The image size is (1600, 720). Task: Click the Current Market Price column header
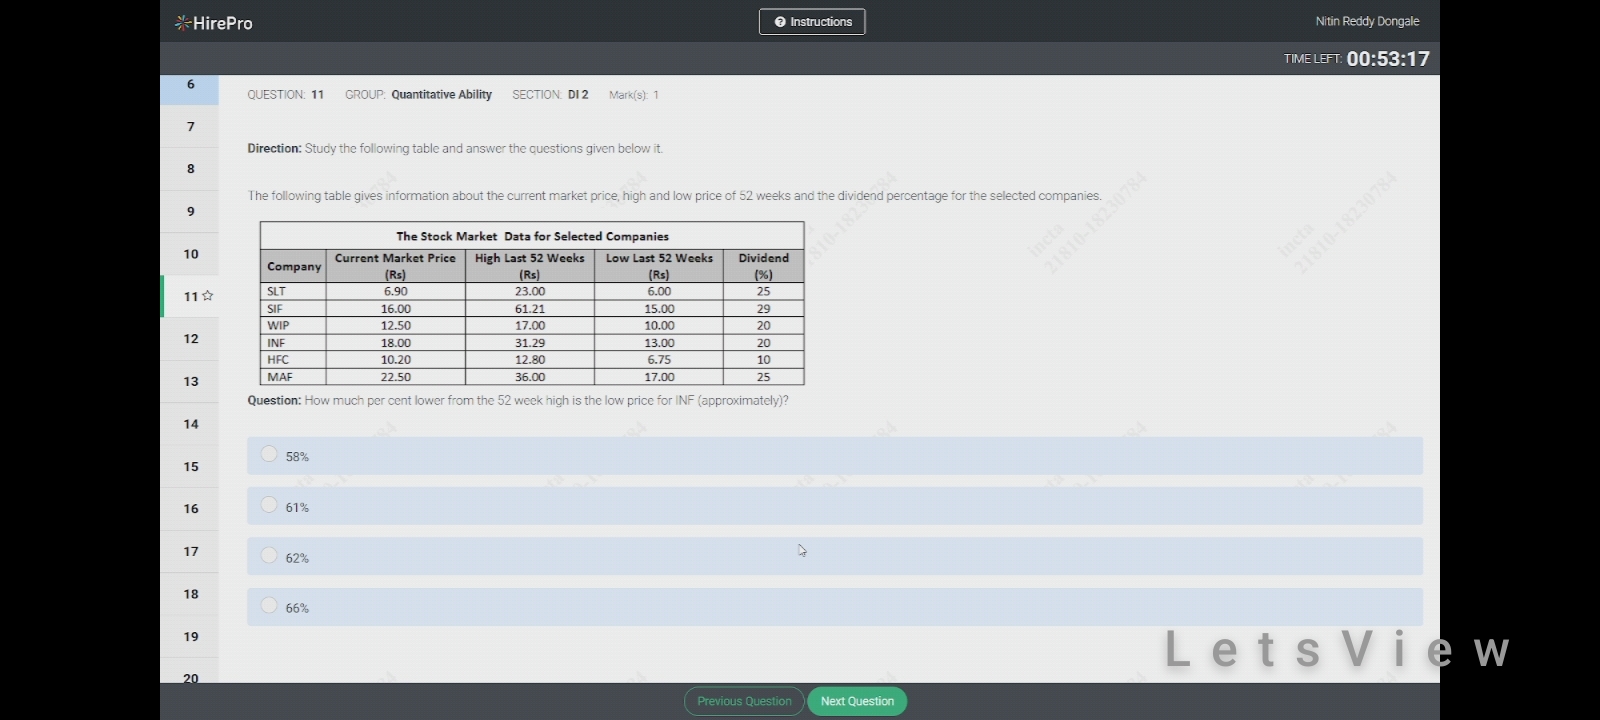coord(395,266)
